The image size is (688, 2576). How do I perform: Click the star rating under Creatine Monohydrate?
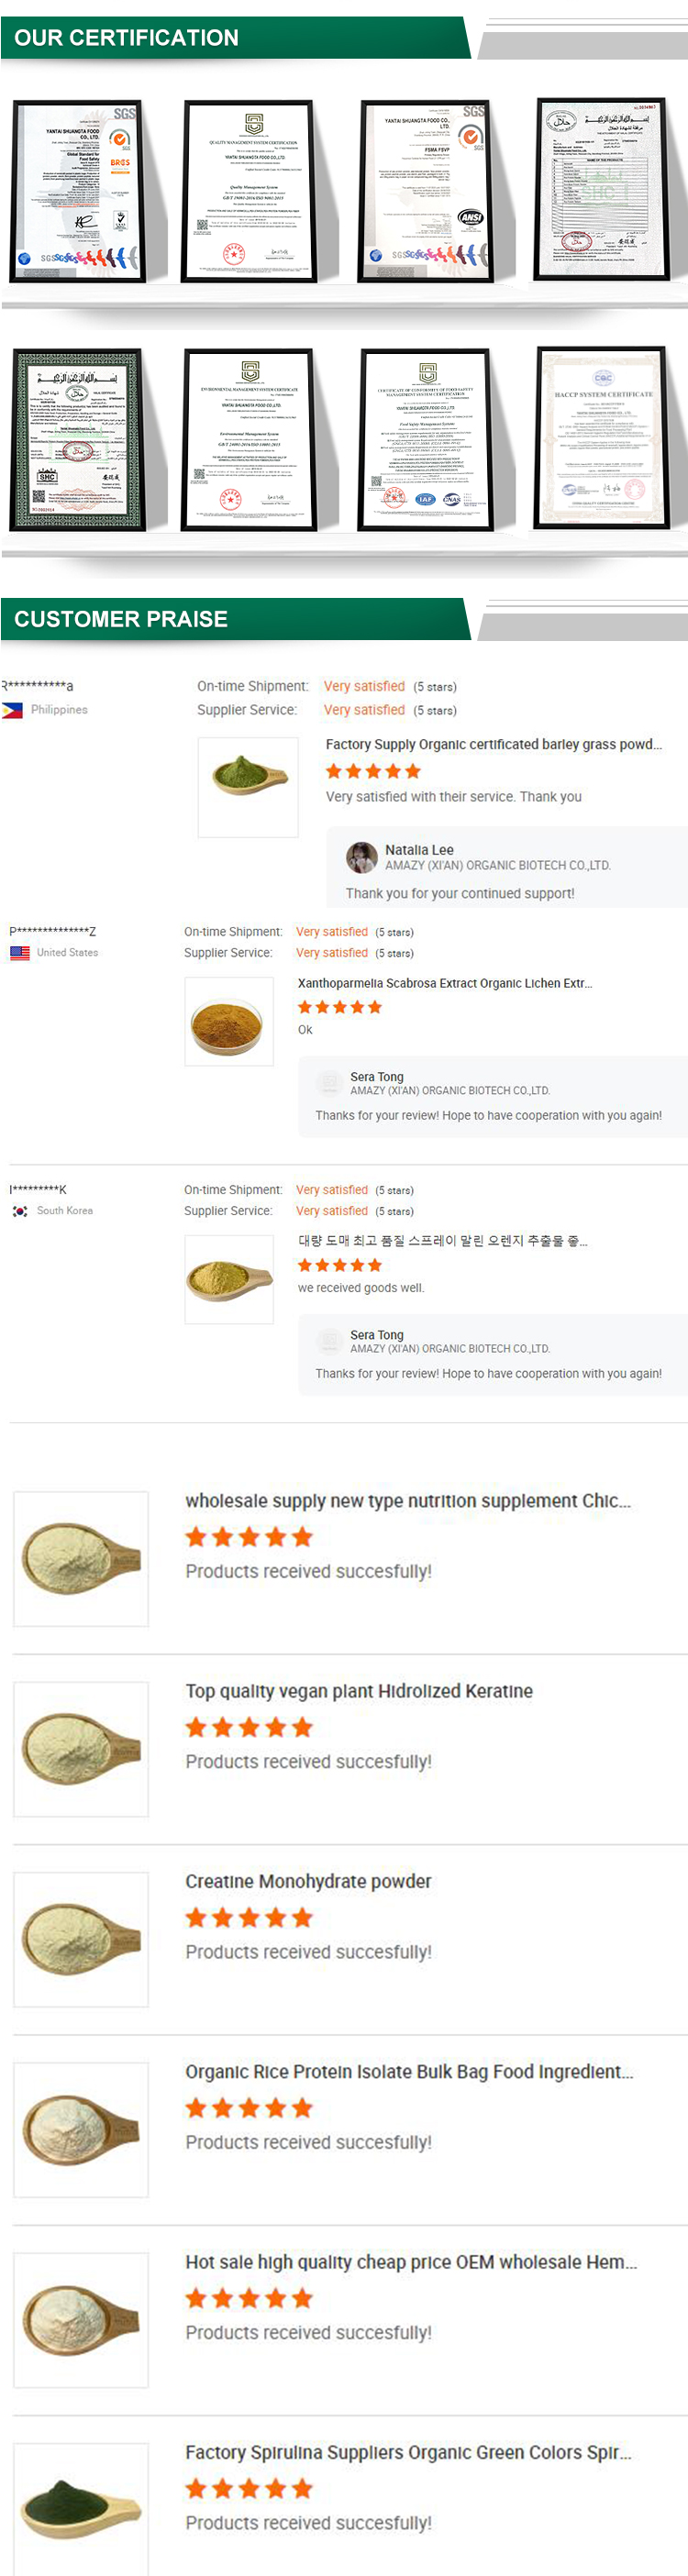click(249, 1918)
